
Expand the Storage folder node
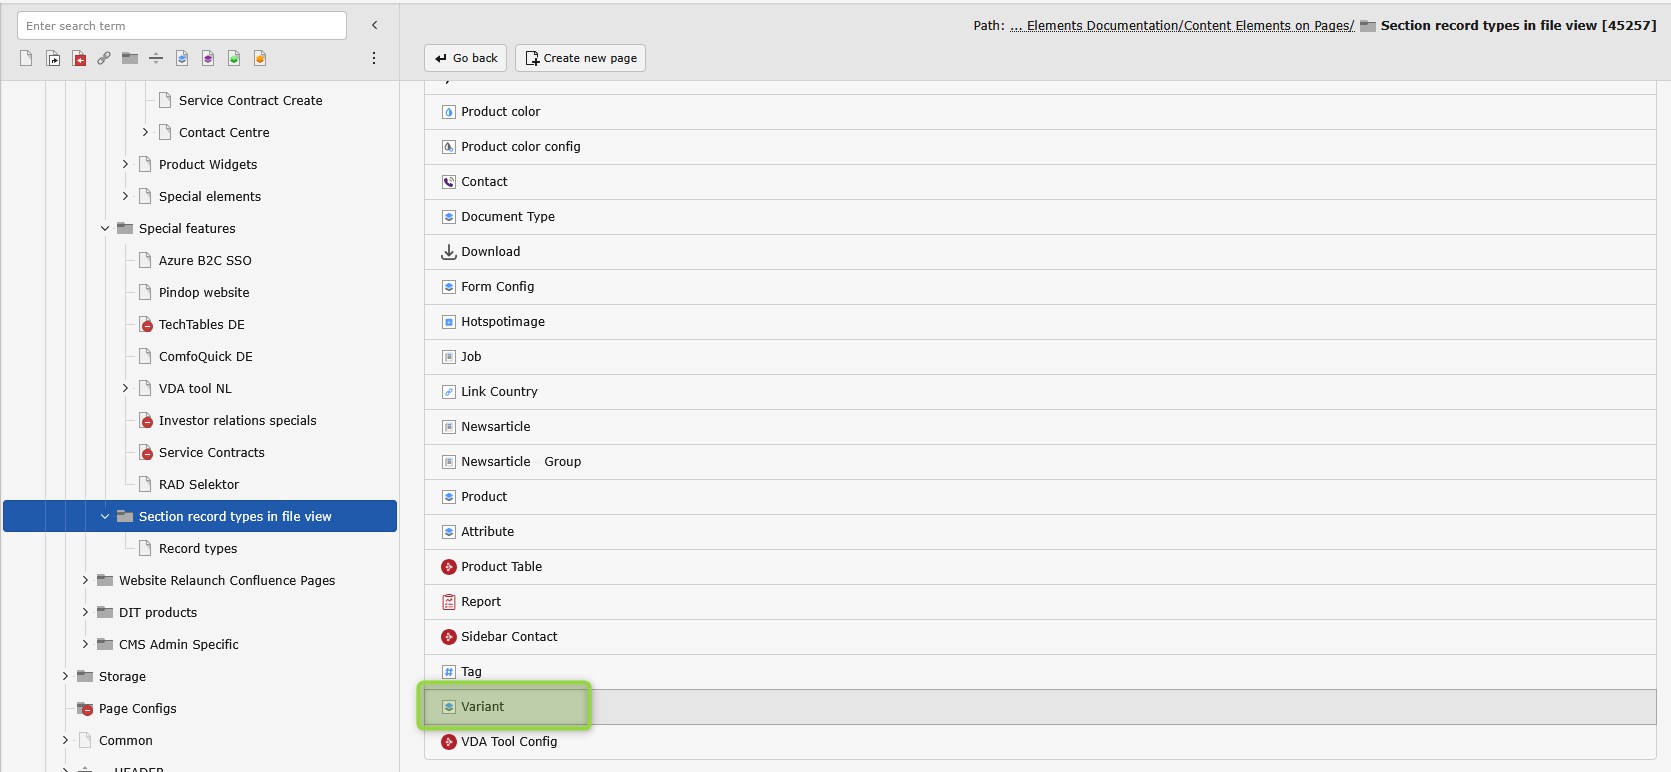click(x=65, y=677)
